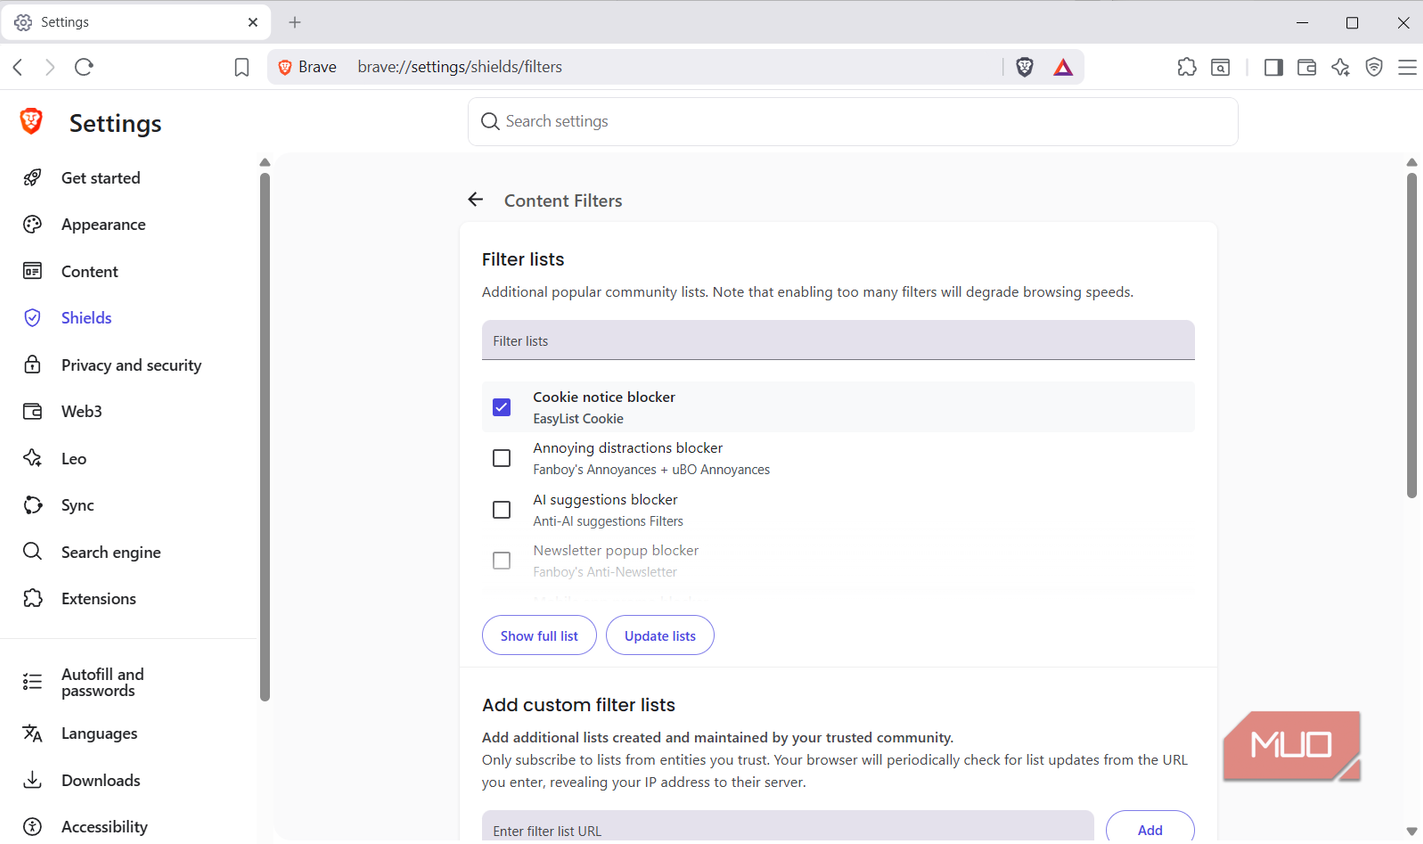Open the Brave VPN toolbar icon
This screenshot has width=1423, height=844.
pyautogui.click(x=1374, y=67)
